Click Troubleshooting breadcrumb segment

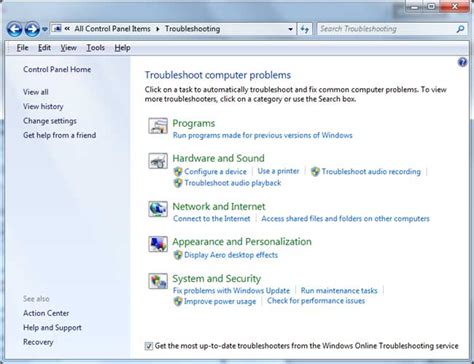(x=192, y=29)
